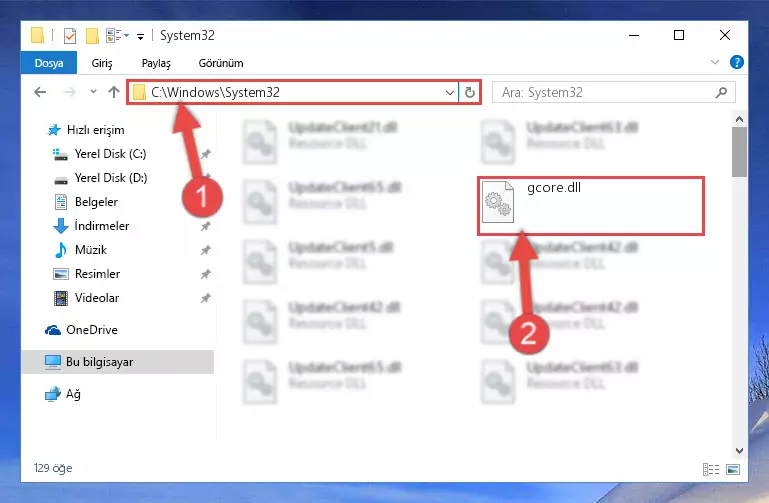The image size is (769, 503).
Task: Expand the address bar history dropdown
Action: click(449, 92)
